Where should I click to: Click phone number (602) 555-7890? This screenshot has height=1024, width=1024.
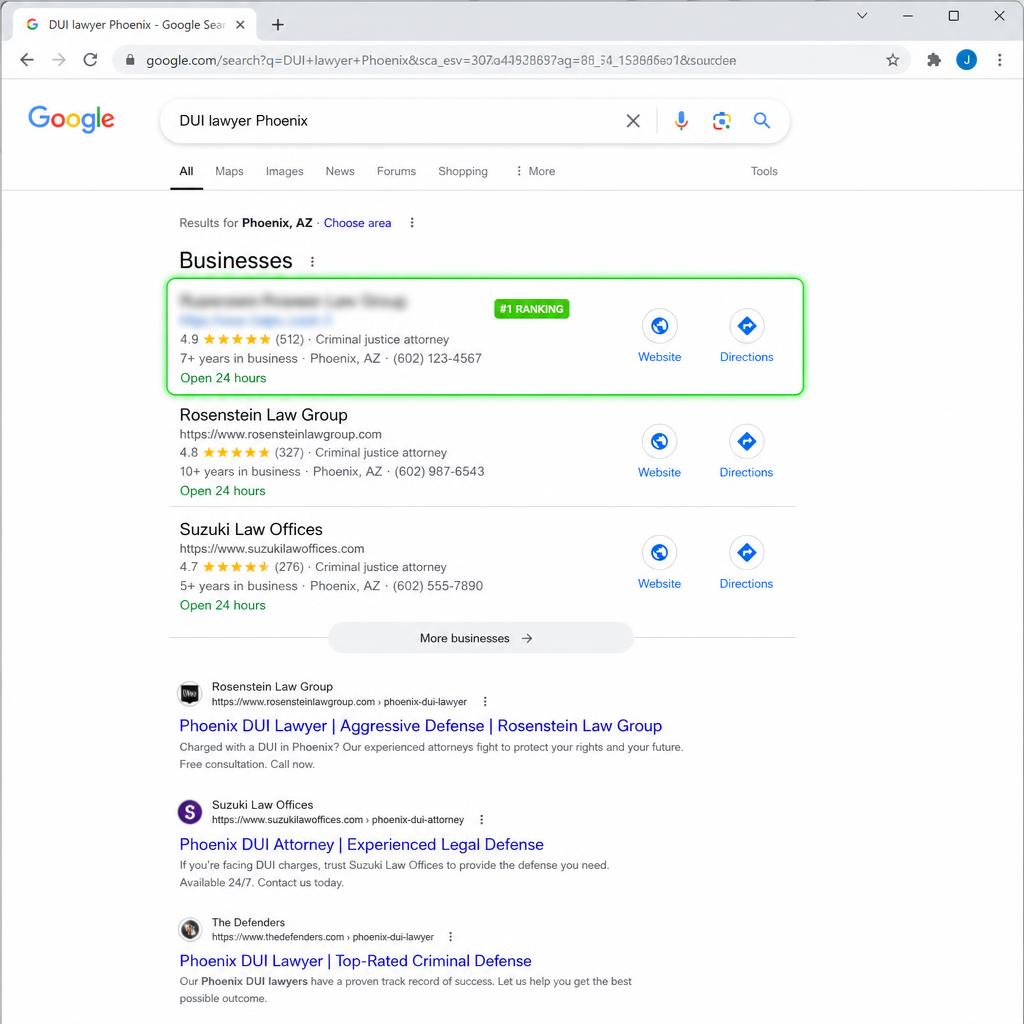coord(438,586)
